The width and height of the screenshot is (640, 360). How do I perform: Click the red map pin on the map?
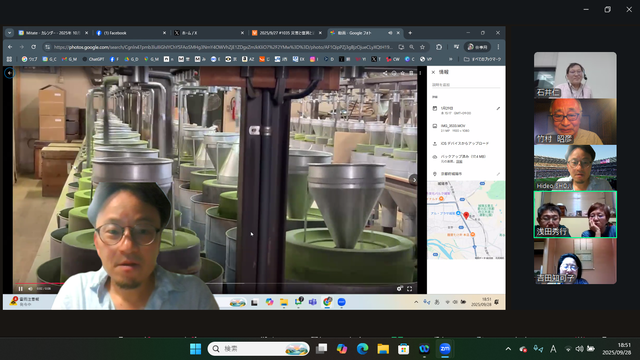466,216
